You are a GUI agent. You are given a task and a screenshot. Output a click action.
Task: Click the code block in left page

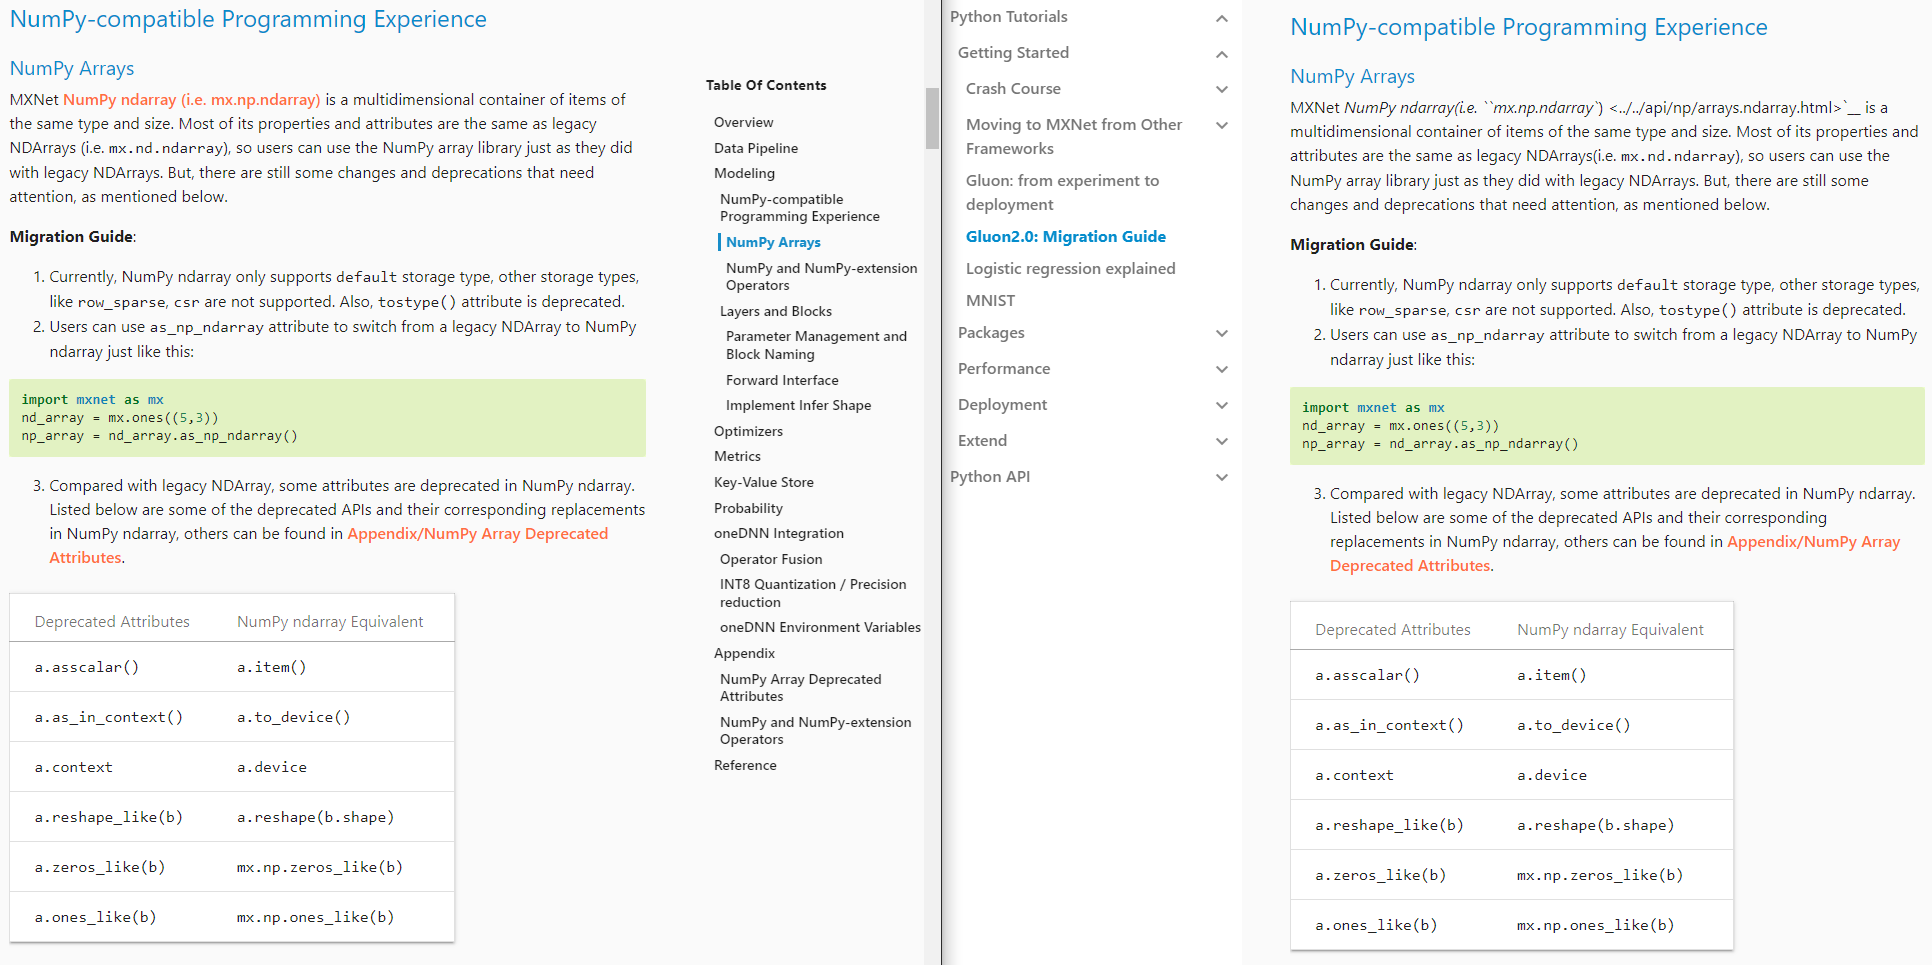[327, 418]
